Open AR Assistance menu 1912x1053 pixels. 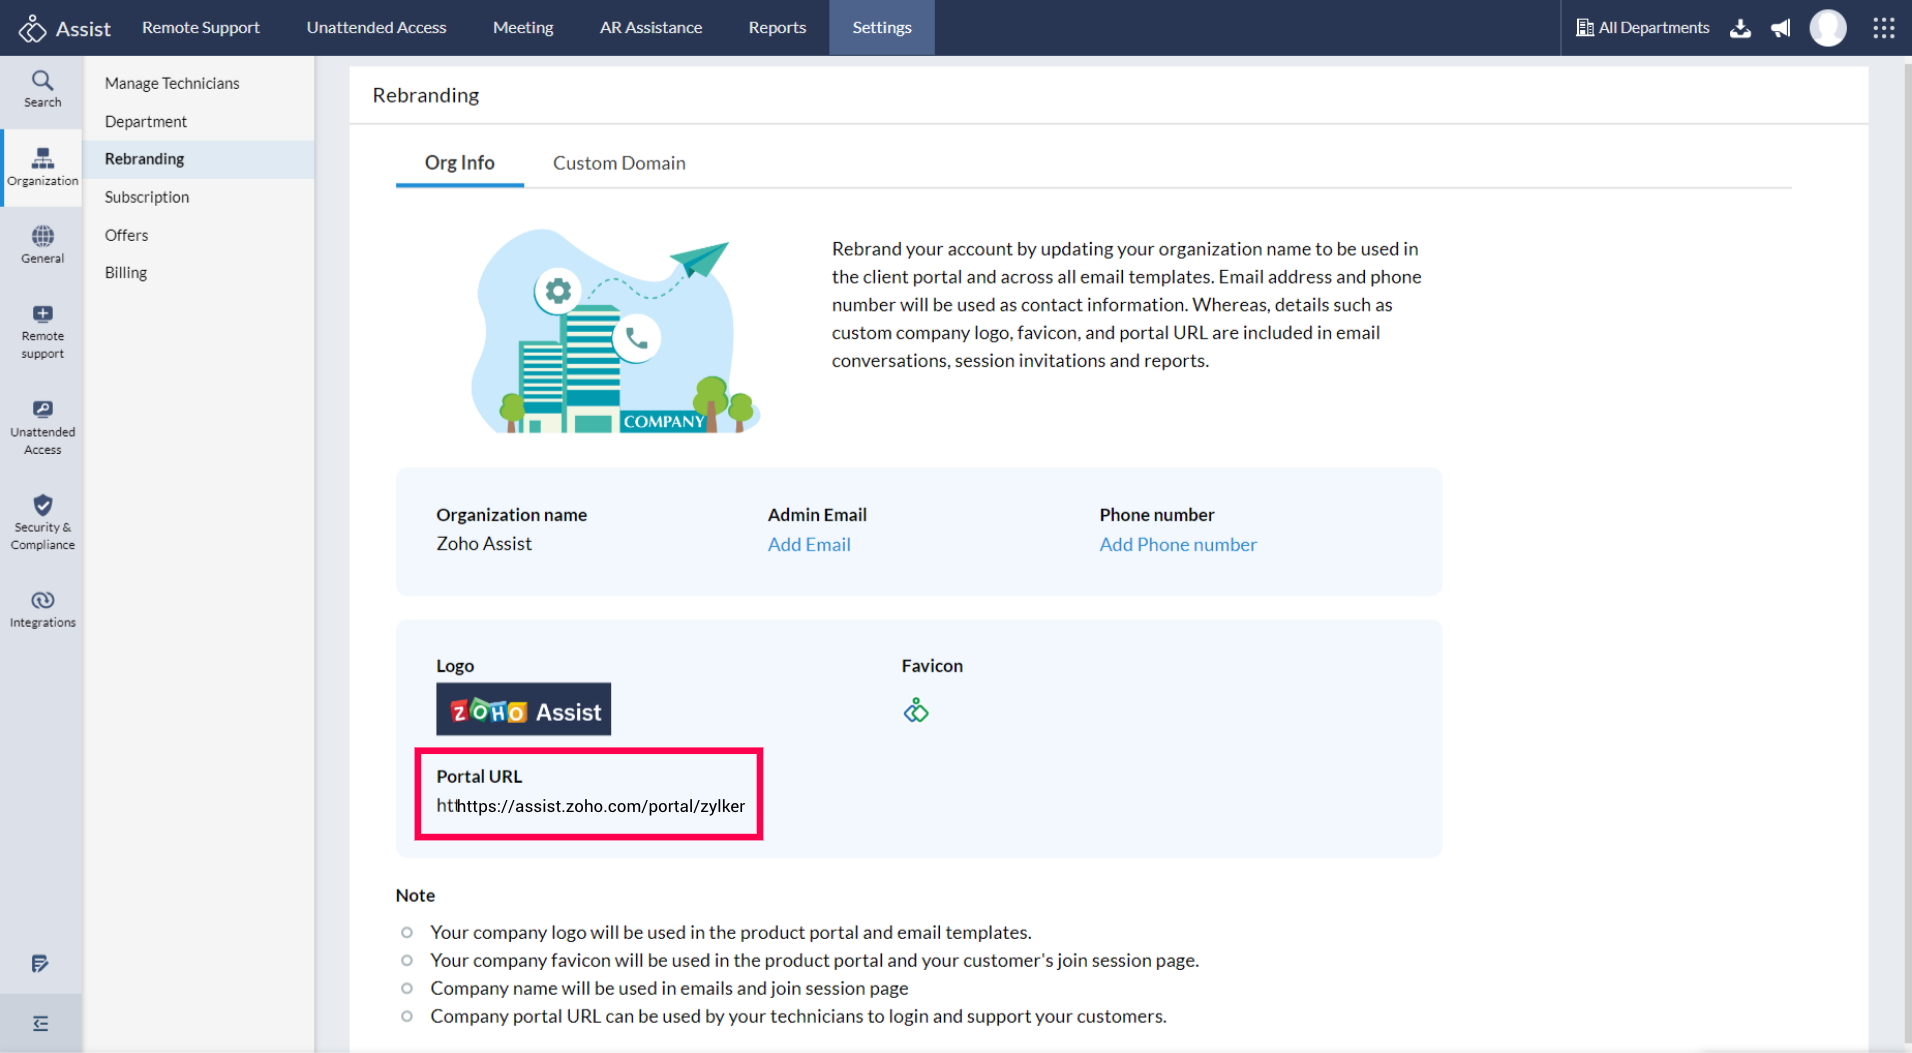point(651,28)
